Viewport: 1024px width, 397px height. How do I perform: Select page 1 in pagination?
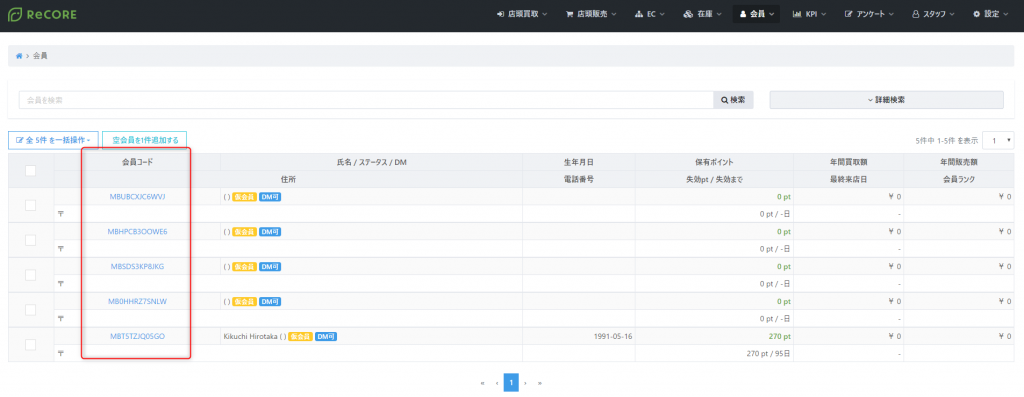[511, 383]
